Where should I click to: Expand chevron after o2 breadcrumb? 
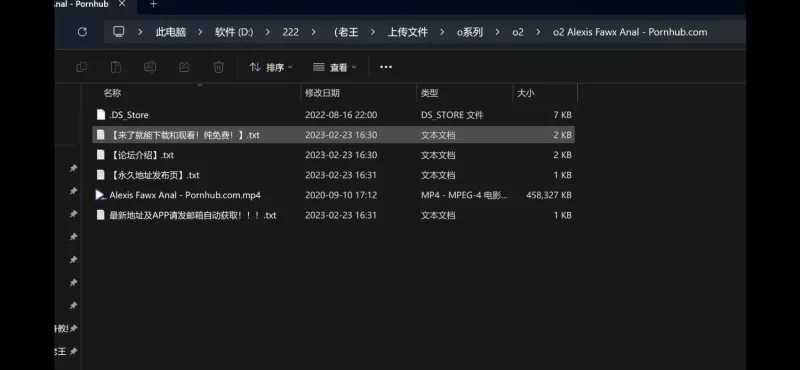(x=538, y=32)
